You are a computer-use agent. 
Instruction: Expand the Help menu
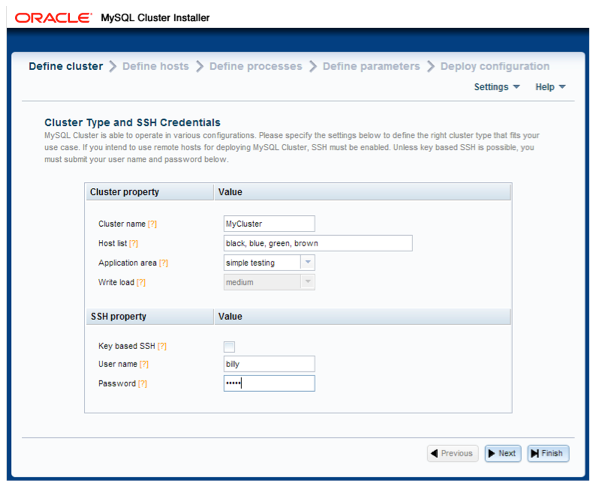(x=550, y=87)
